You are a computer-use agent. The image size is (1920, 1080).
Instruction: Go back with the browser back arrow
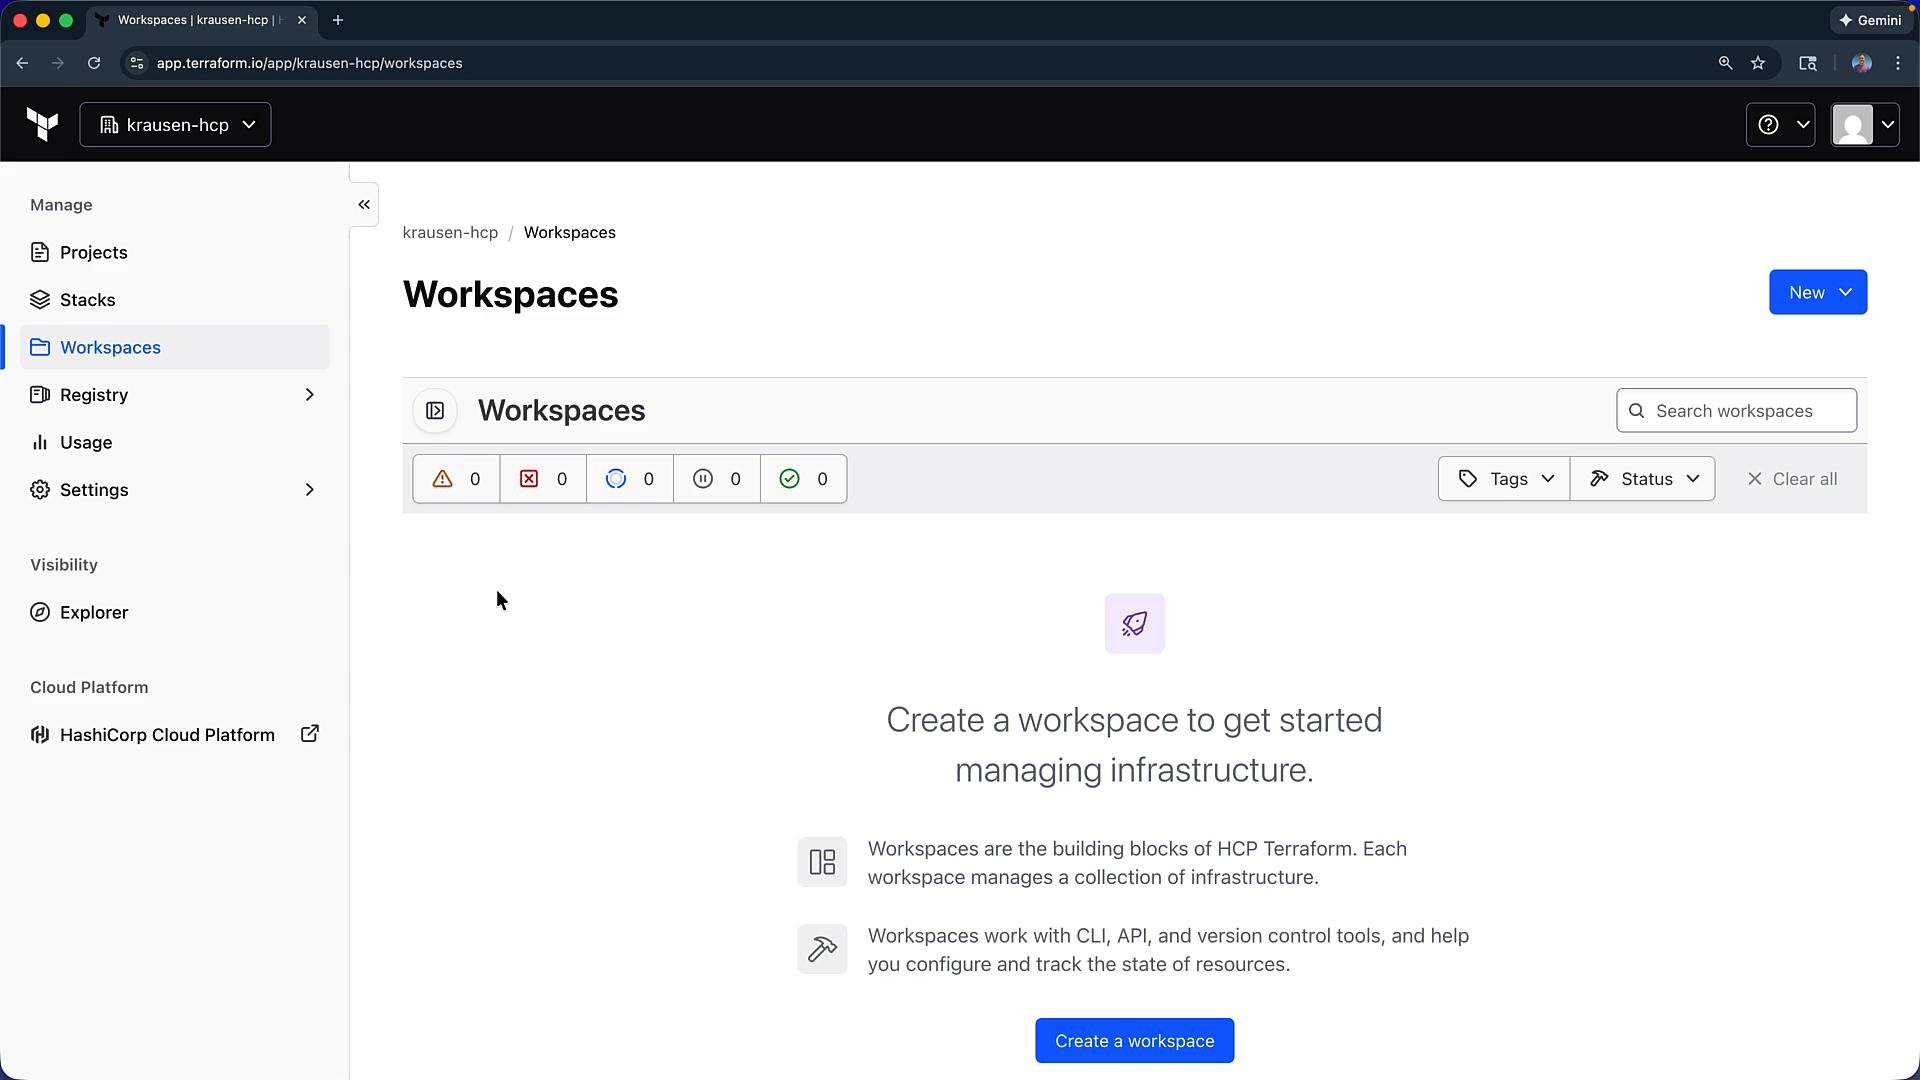tap(22, 63)
